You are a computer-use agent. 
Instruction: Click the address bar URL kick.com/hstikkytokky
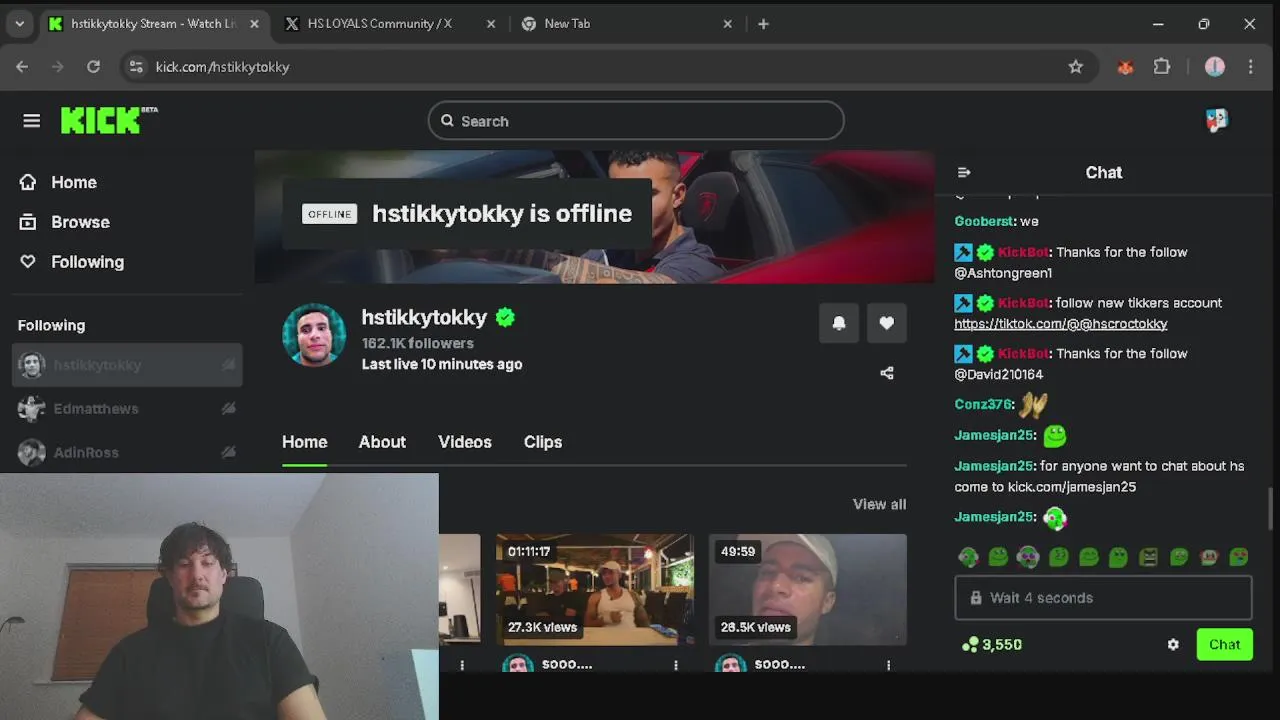tap(222, 67)
